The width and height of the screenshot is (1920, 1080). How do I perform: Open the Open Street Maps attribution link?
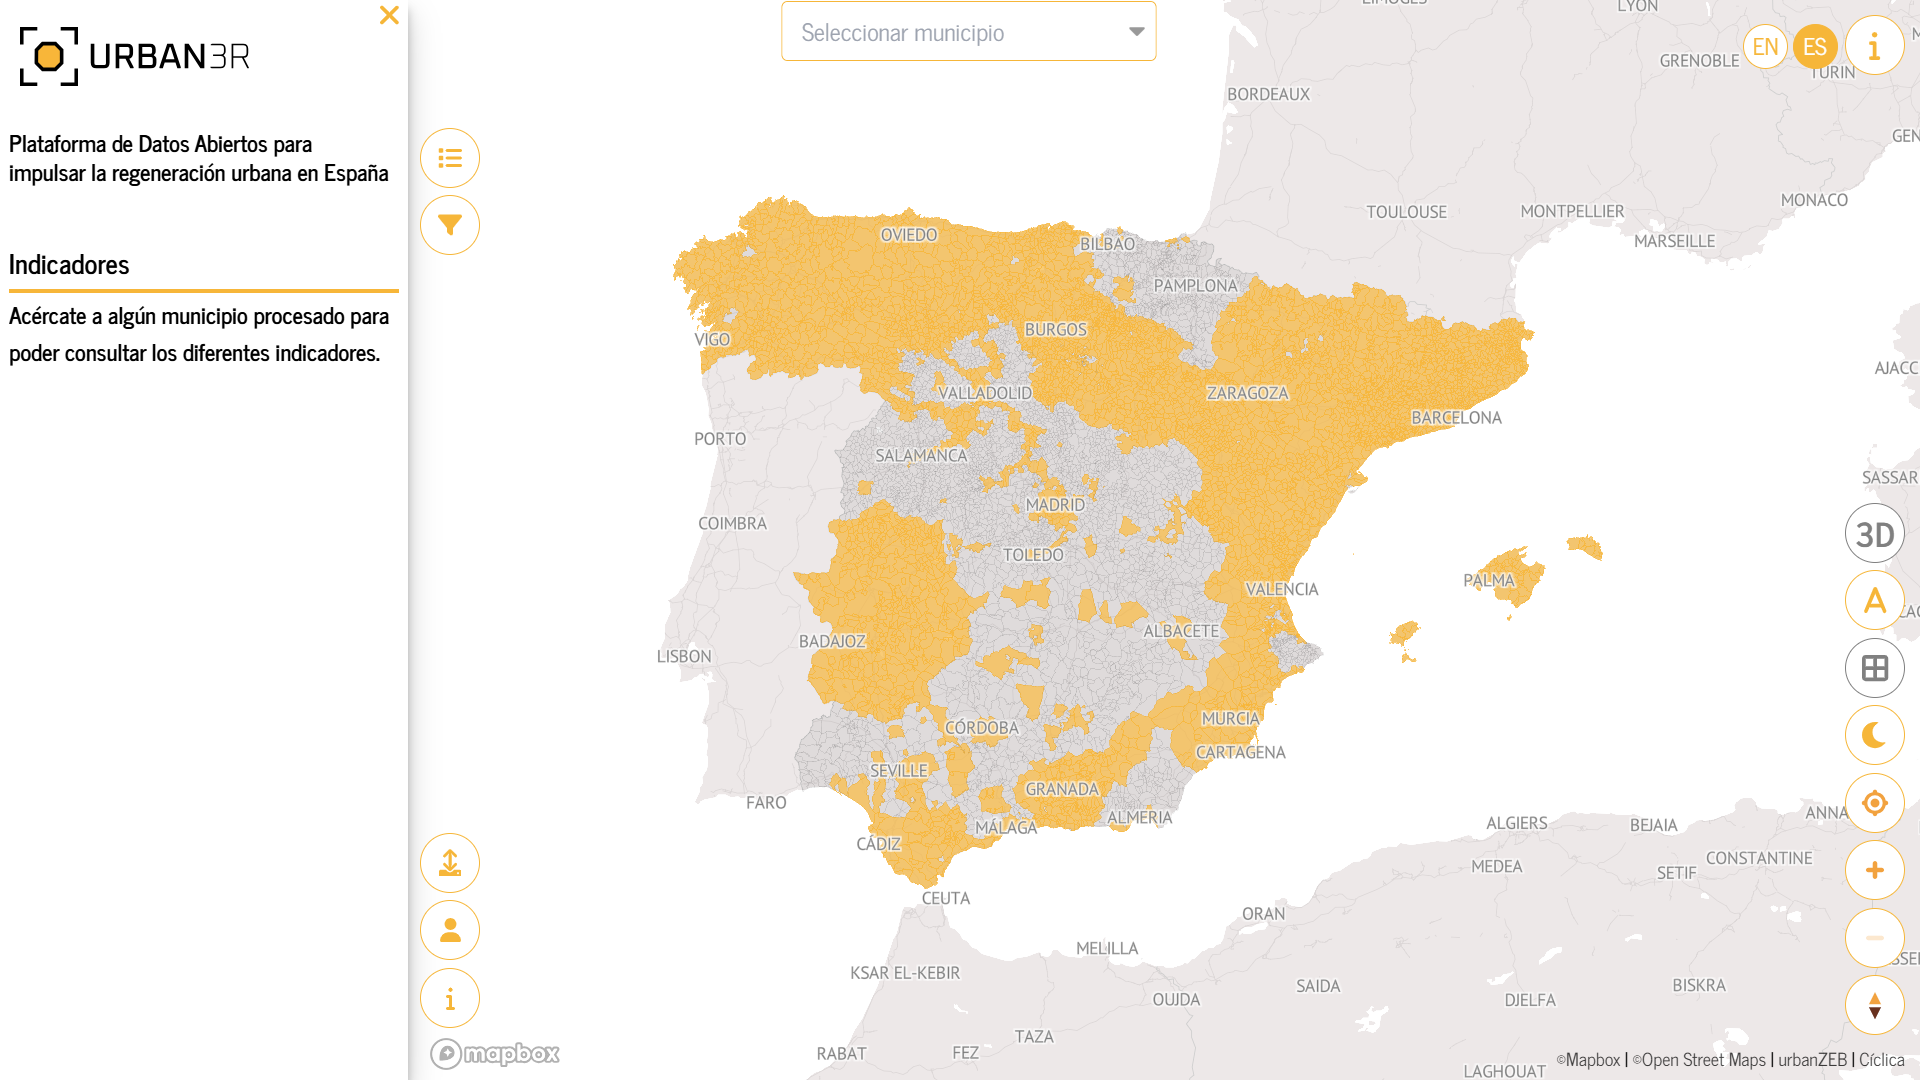pyautogui.click(x=1699, y=1060)
